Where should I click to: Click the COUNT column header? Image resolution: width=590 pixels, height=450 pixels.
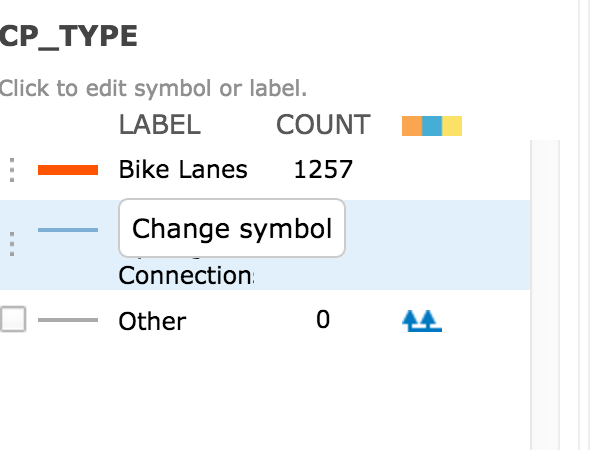pos(323,125)
